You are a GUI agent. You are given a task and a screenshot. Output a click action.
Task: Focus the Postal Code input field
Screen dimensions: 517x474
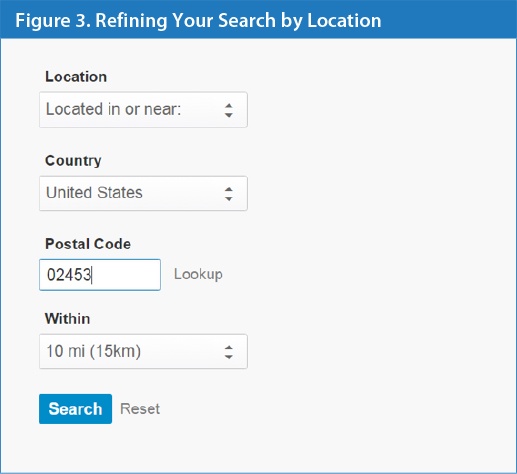click(x=100, y=275)
